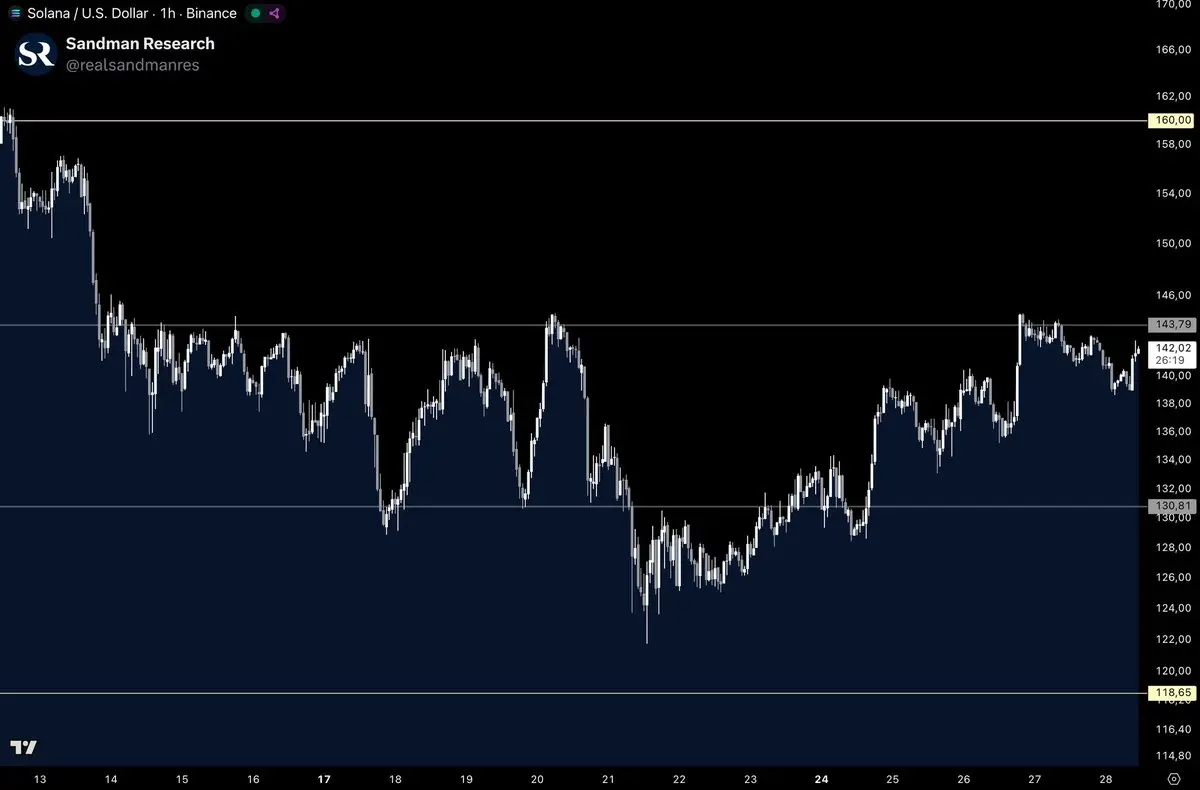The width and height of the screenshot is (1200, 790).
Task: Click the TradingView logo
Action: click(x=23, y=747)
